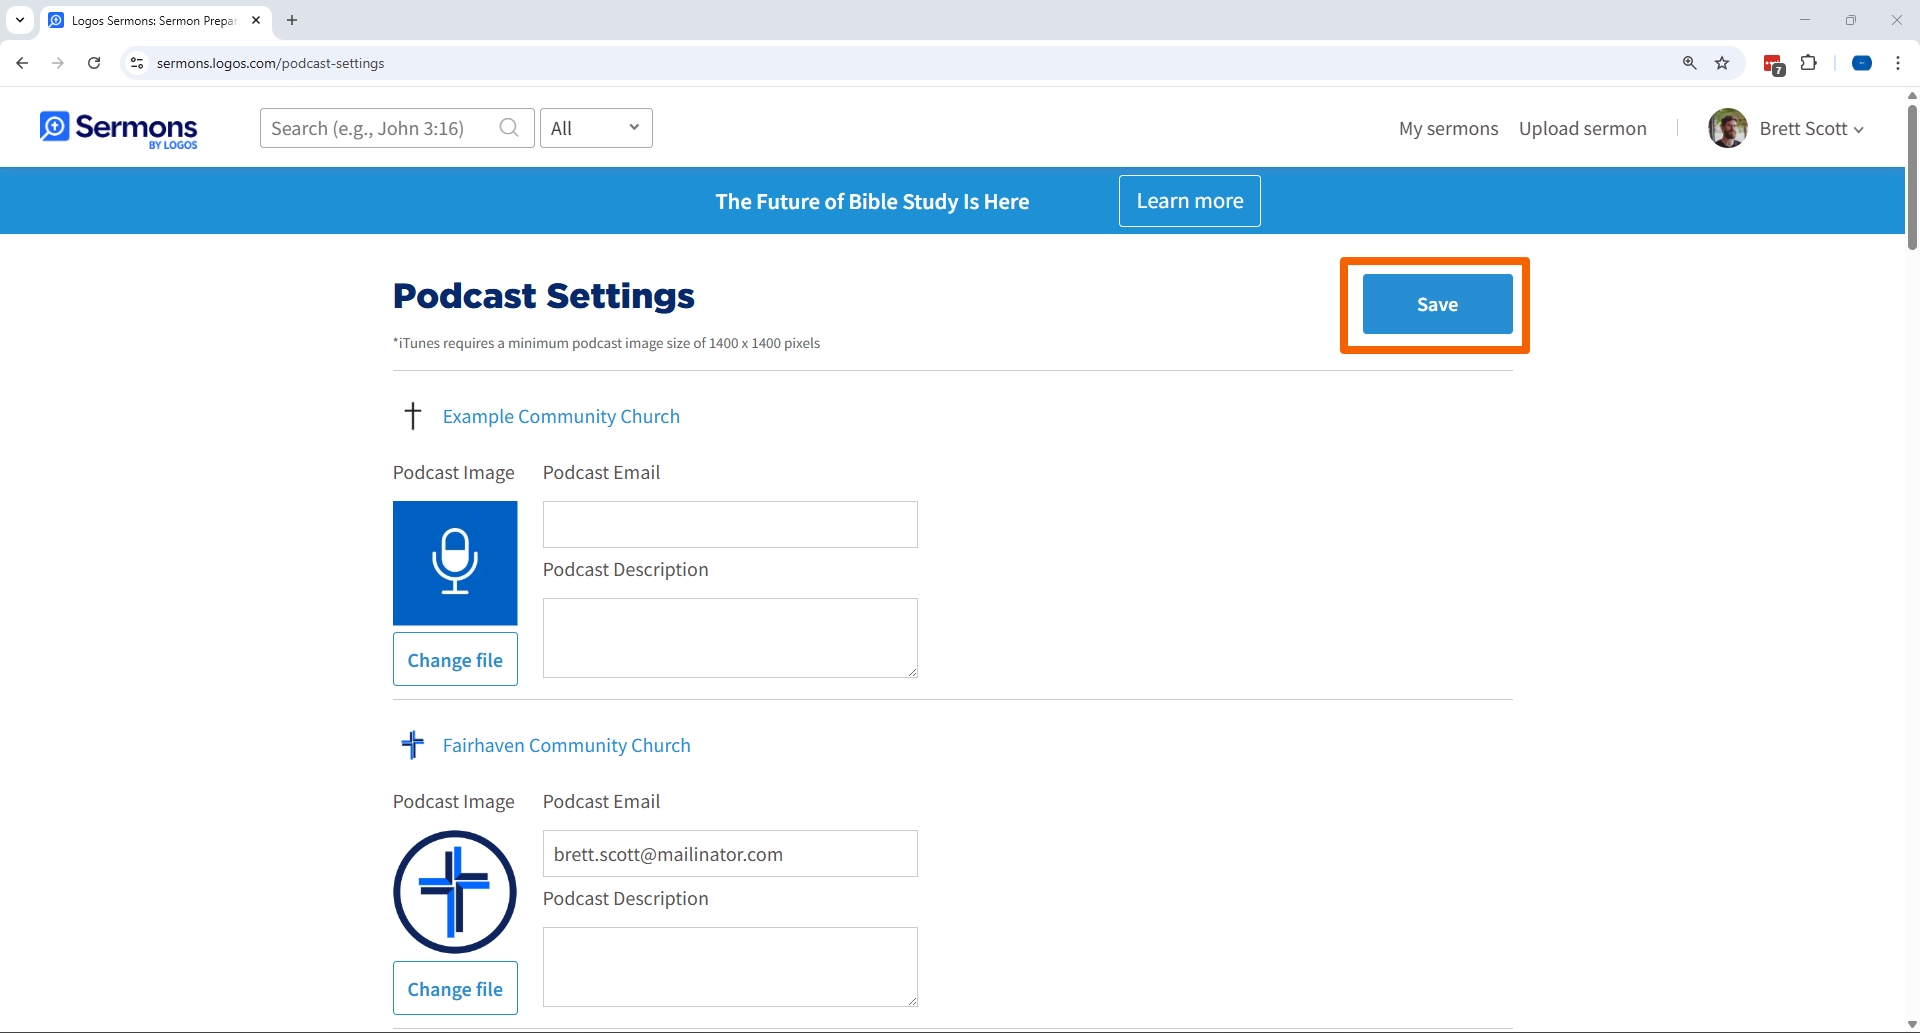
Task: Click the scrollbar down arrow
Action: (x=1912, y=1025)
